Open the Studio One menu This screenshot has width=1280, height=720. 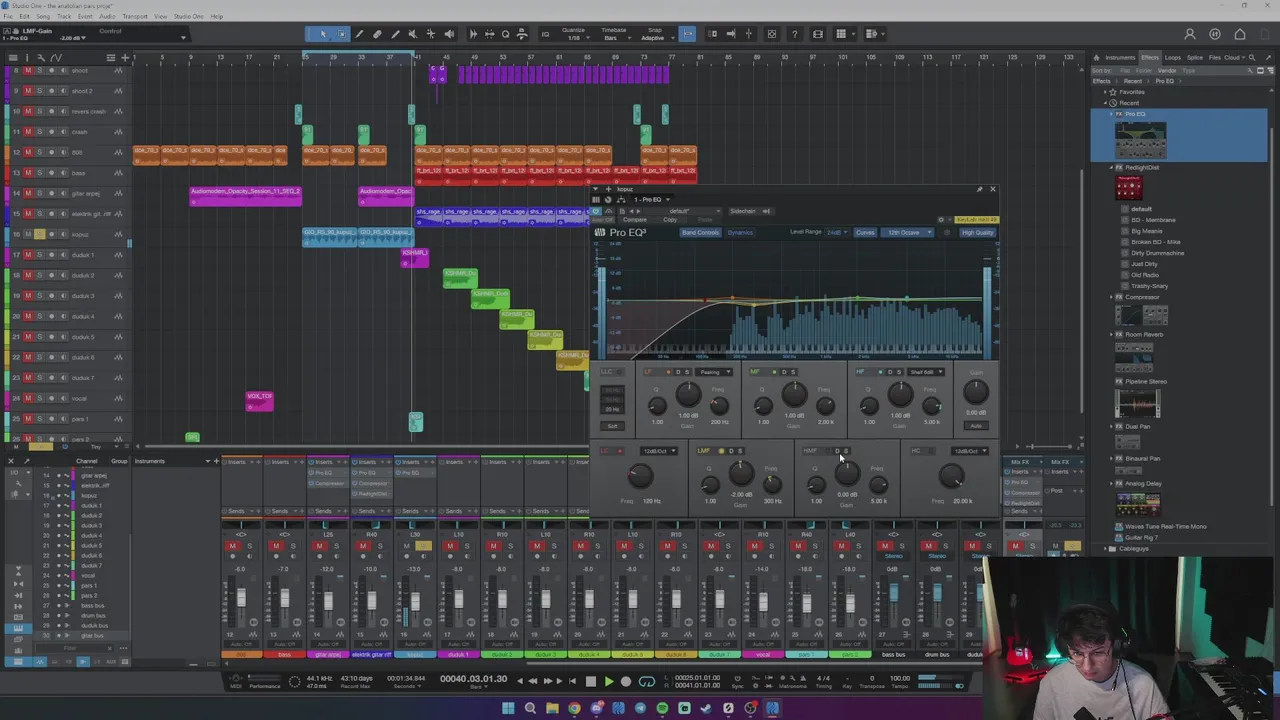tap(189, 17)
